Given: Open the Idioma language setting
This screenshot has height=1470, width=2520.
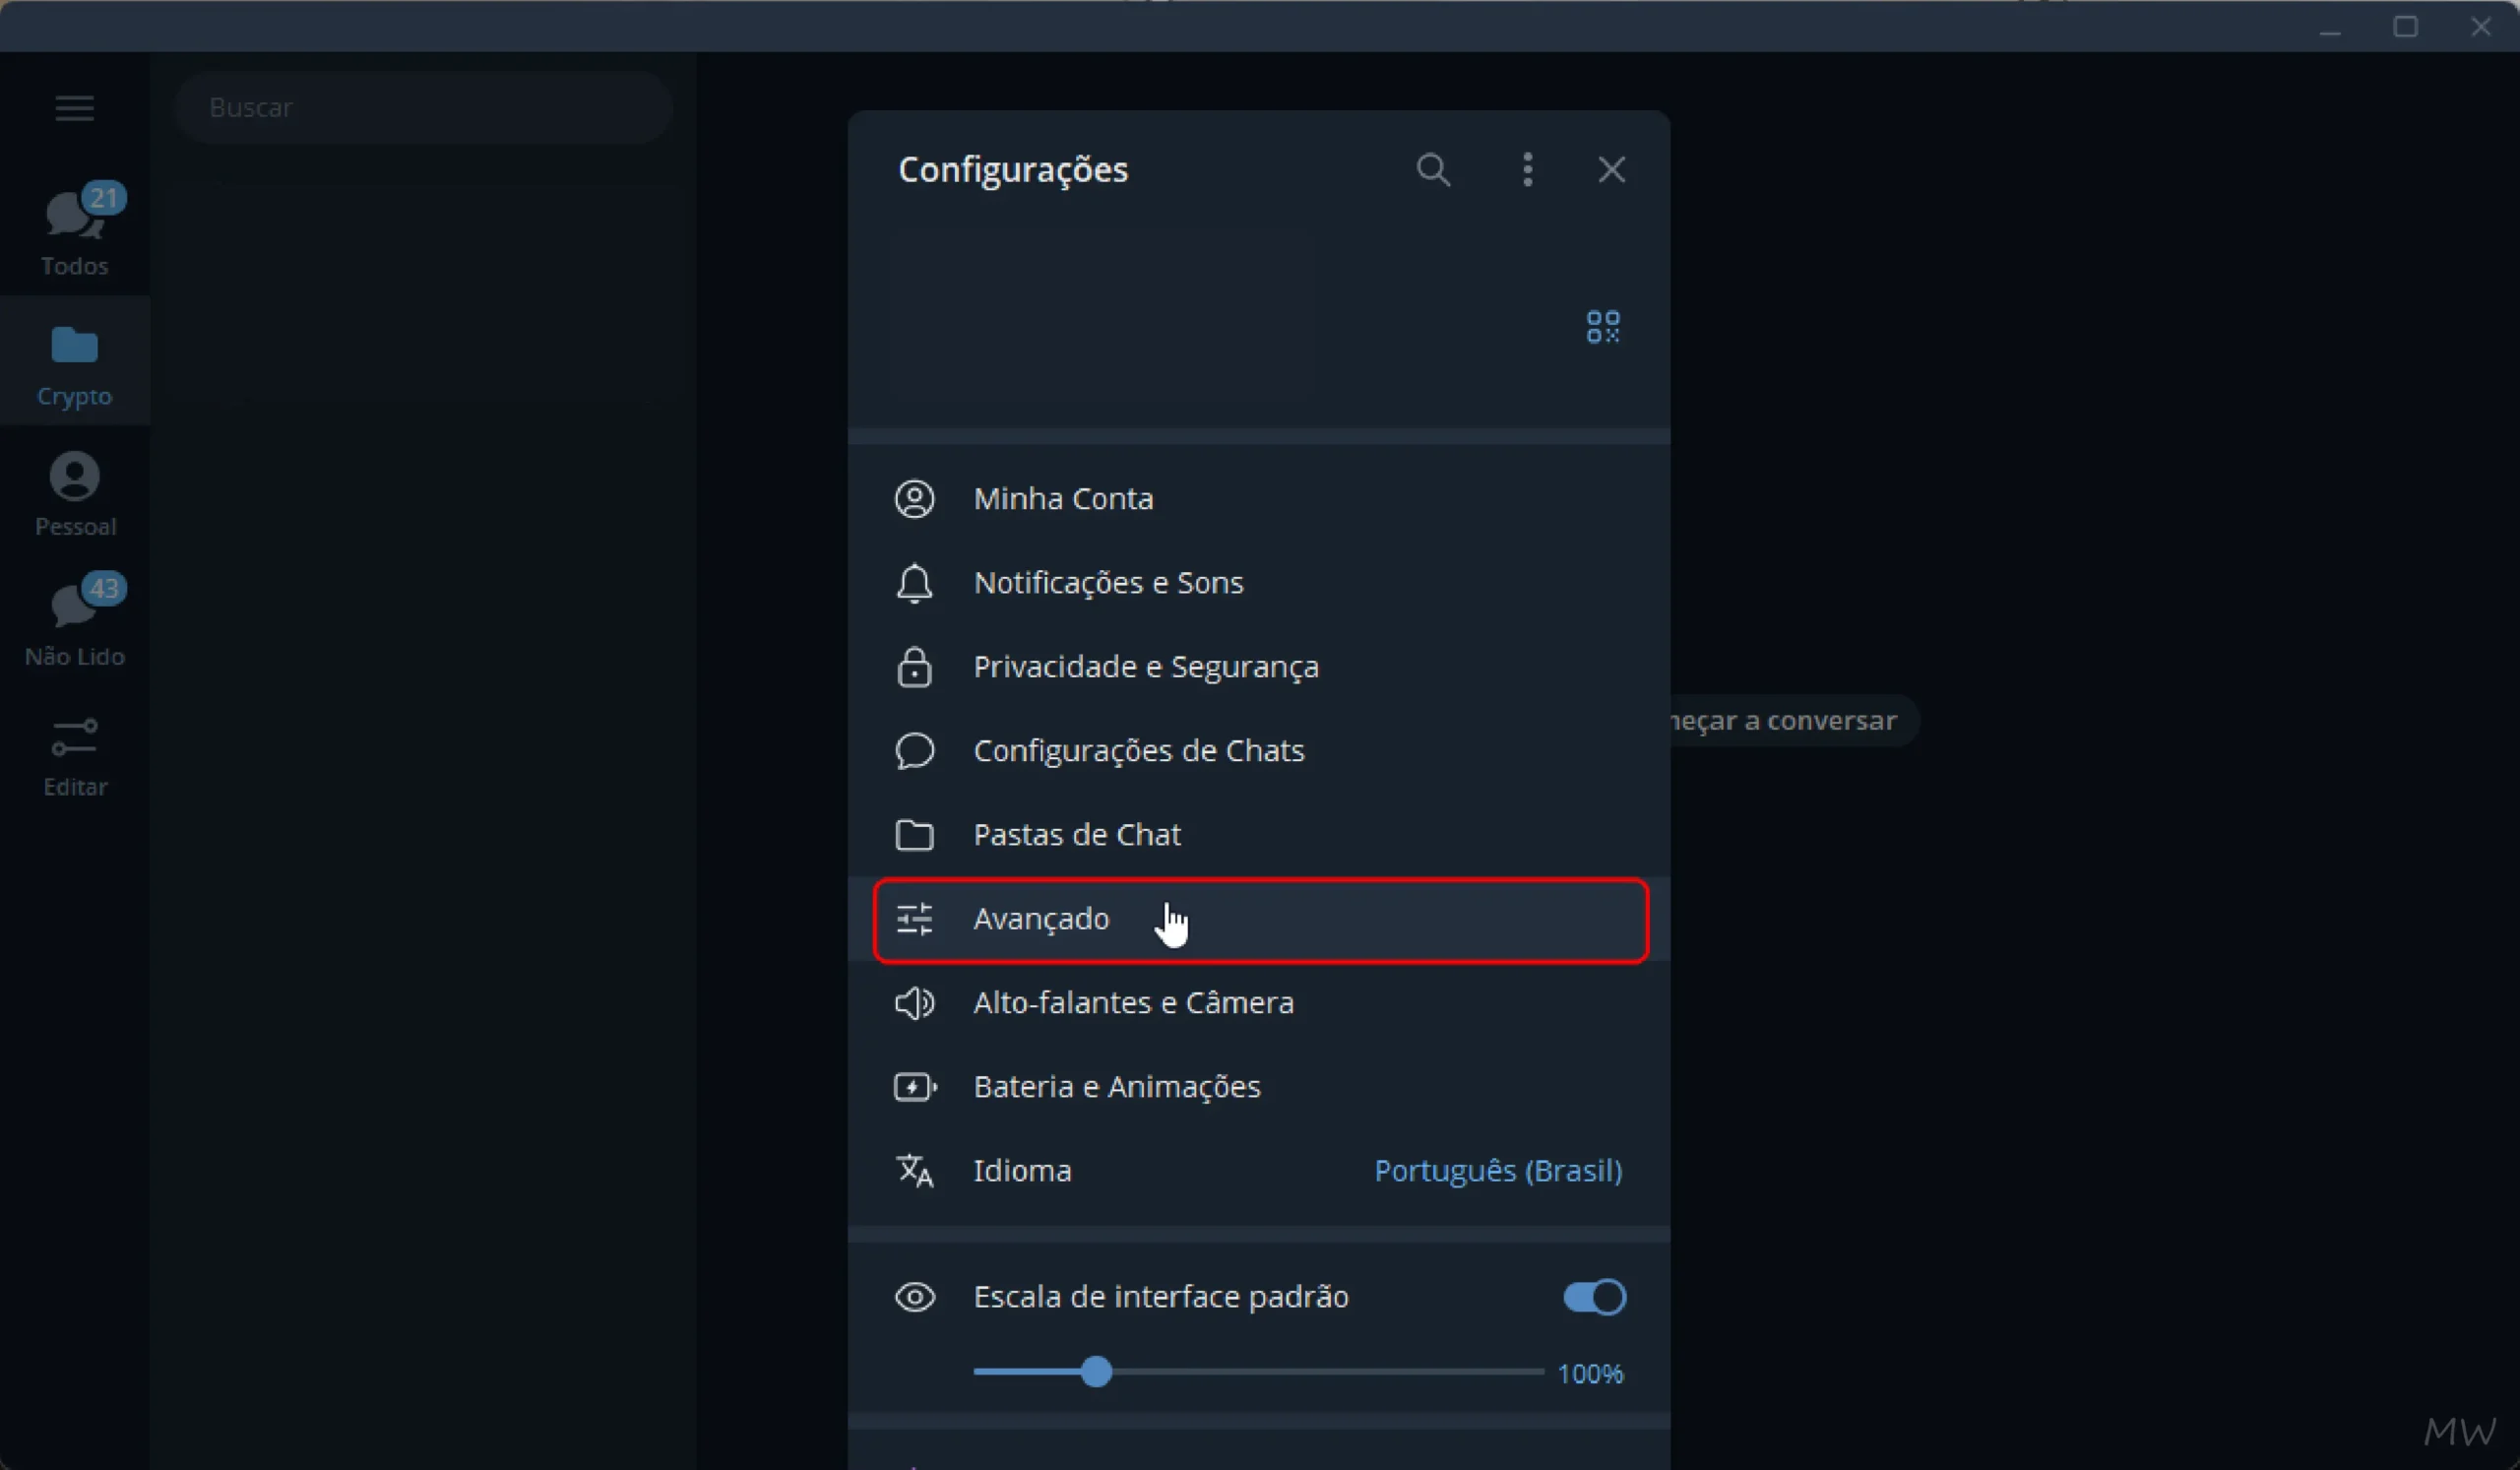Looking at the screenshot, I should pyautogui.click(x=1259, y=1170).
